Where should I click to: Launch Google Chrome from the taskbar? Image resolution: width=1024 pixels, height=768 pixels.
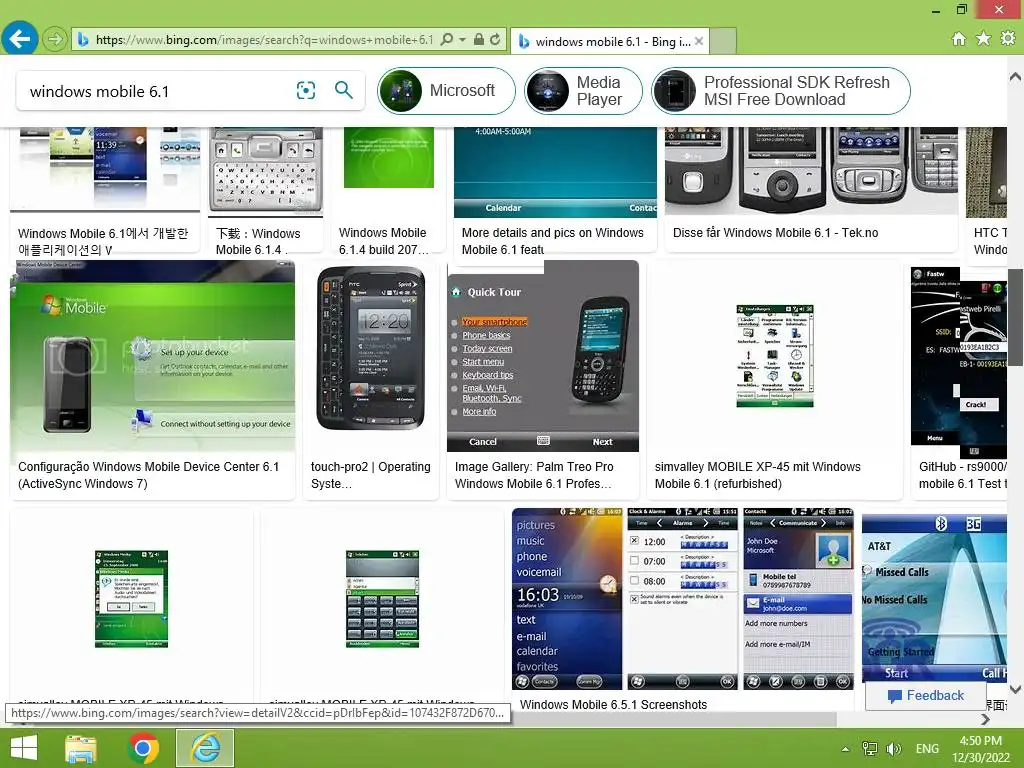pyautogui.click(x=143, y=748)
